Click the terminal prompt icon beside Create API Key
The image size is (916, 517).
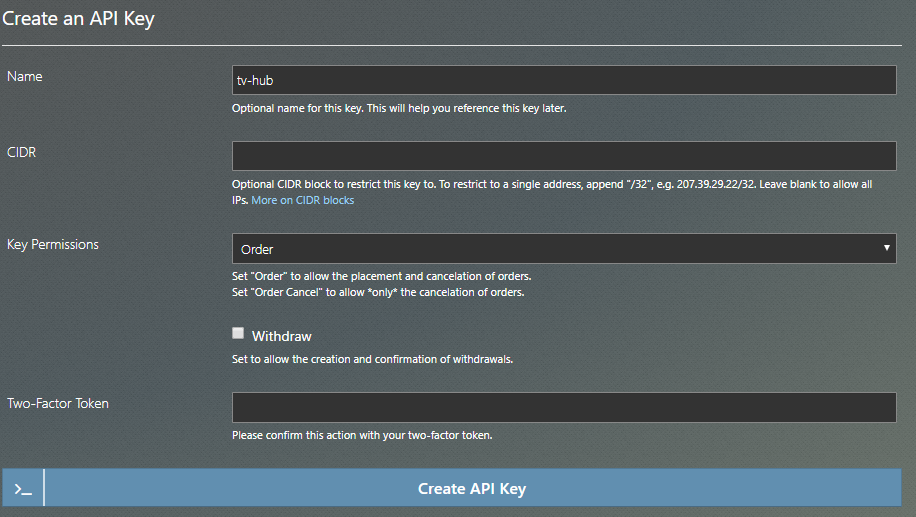23,489
